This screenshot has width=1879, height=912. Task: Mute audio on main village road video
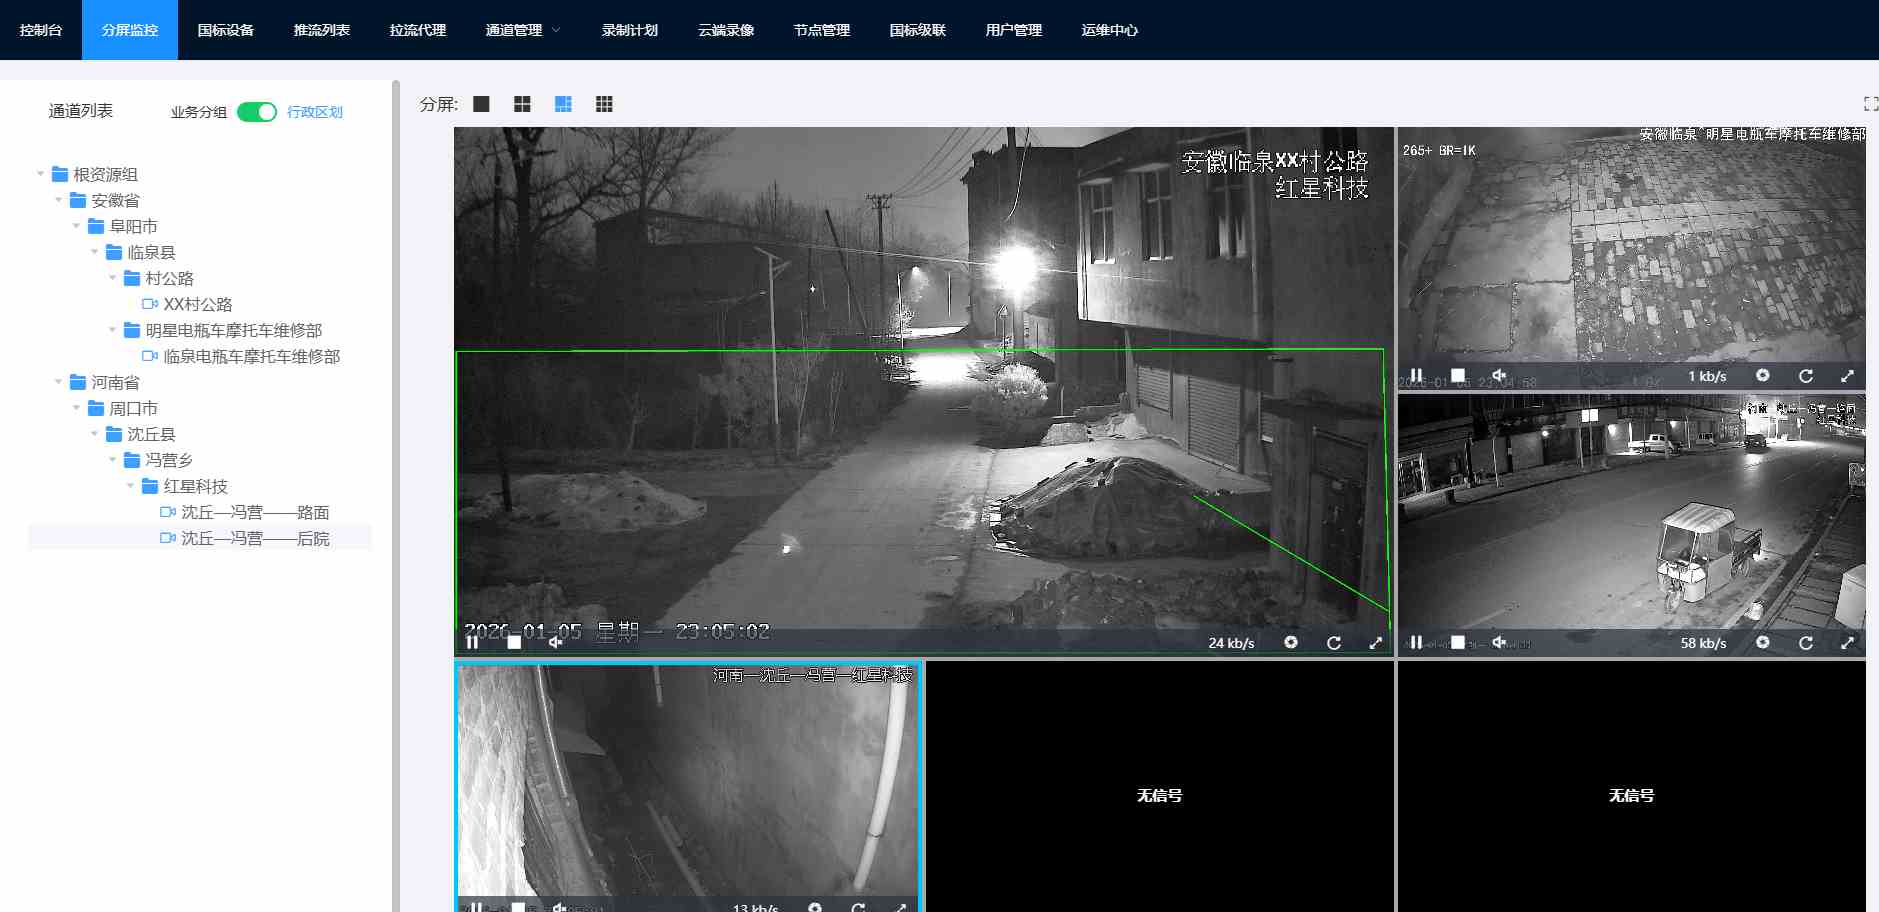[555, 642]
